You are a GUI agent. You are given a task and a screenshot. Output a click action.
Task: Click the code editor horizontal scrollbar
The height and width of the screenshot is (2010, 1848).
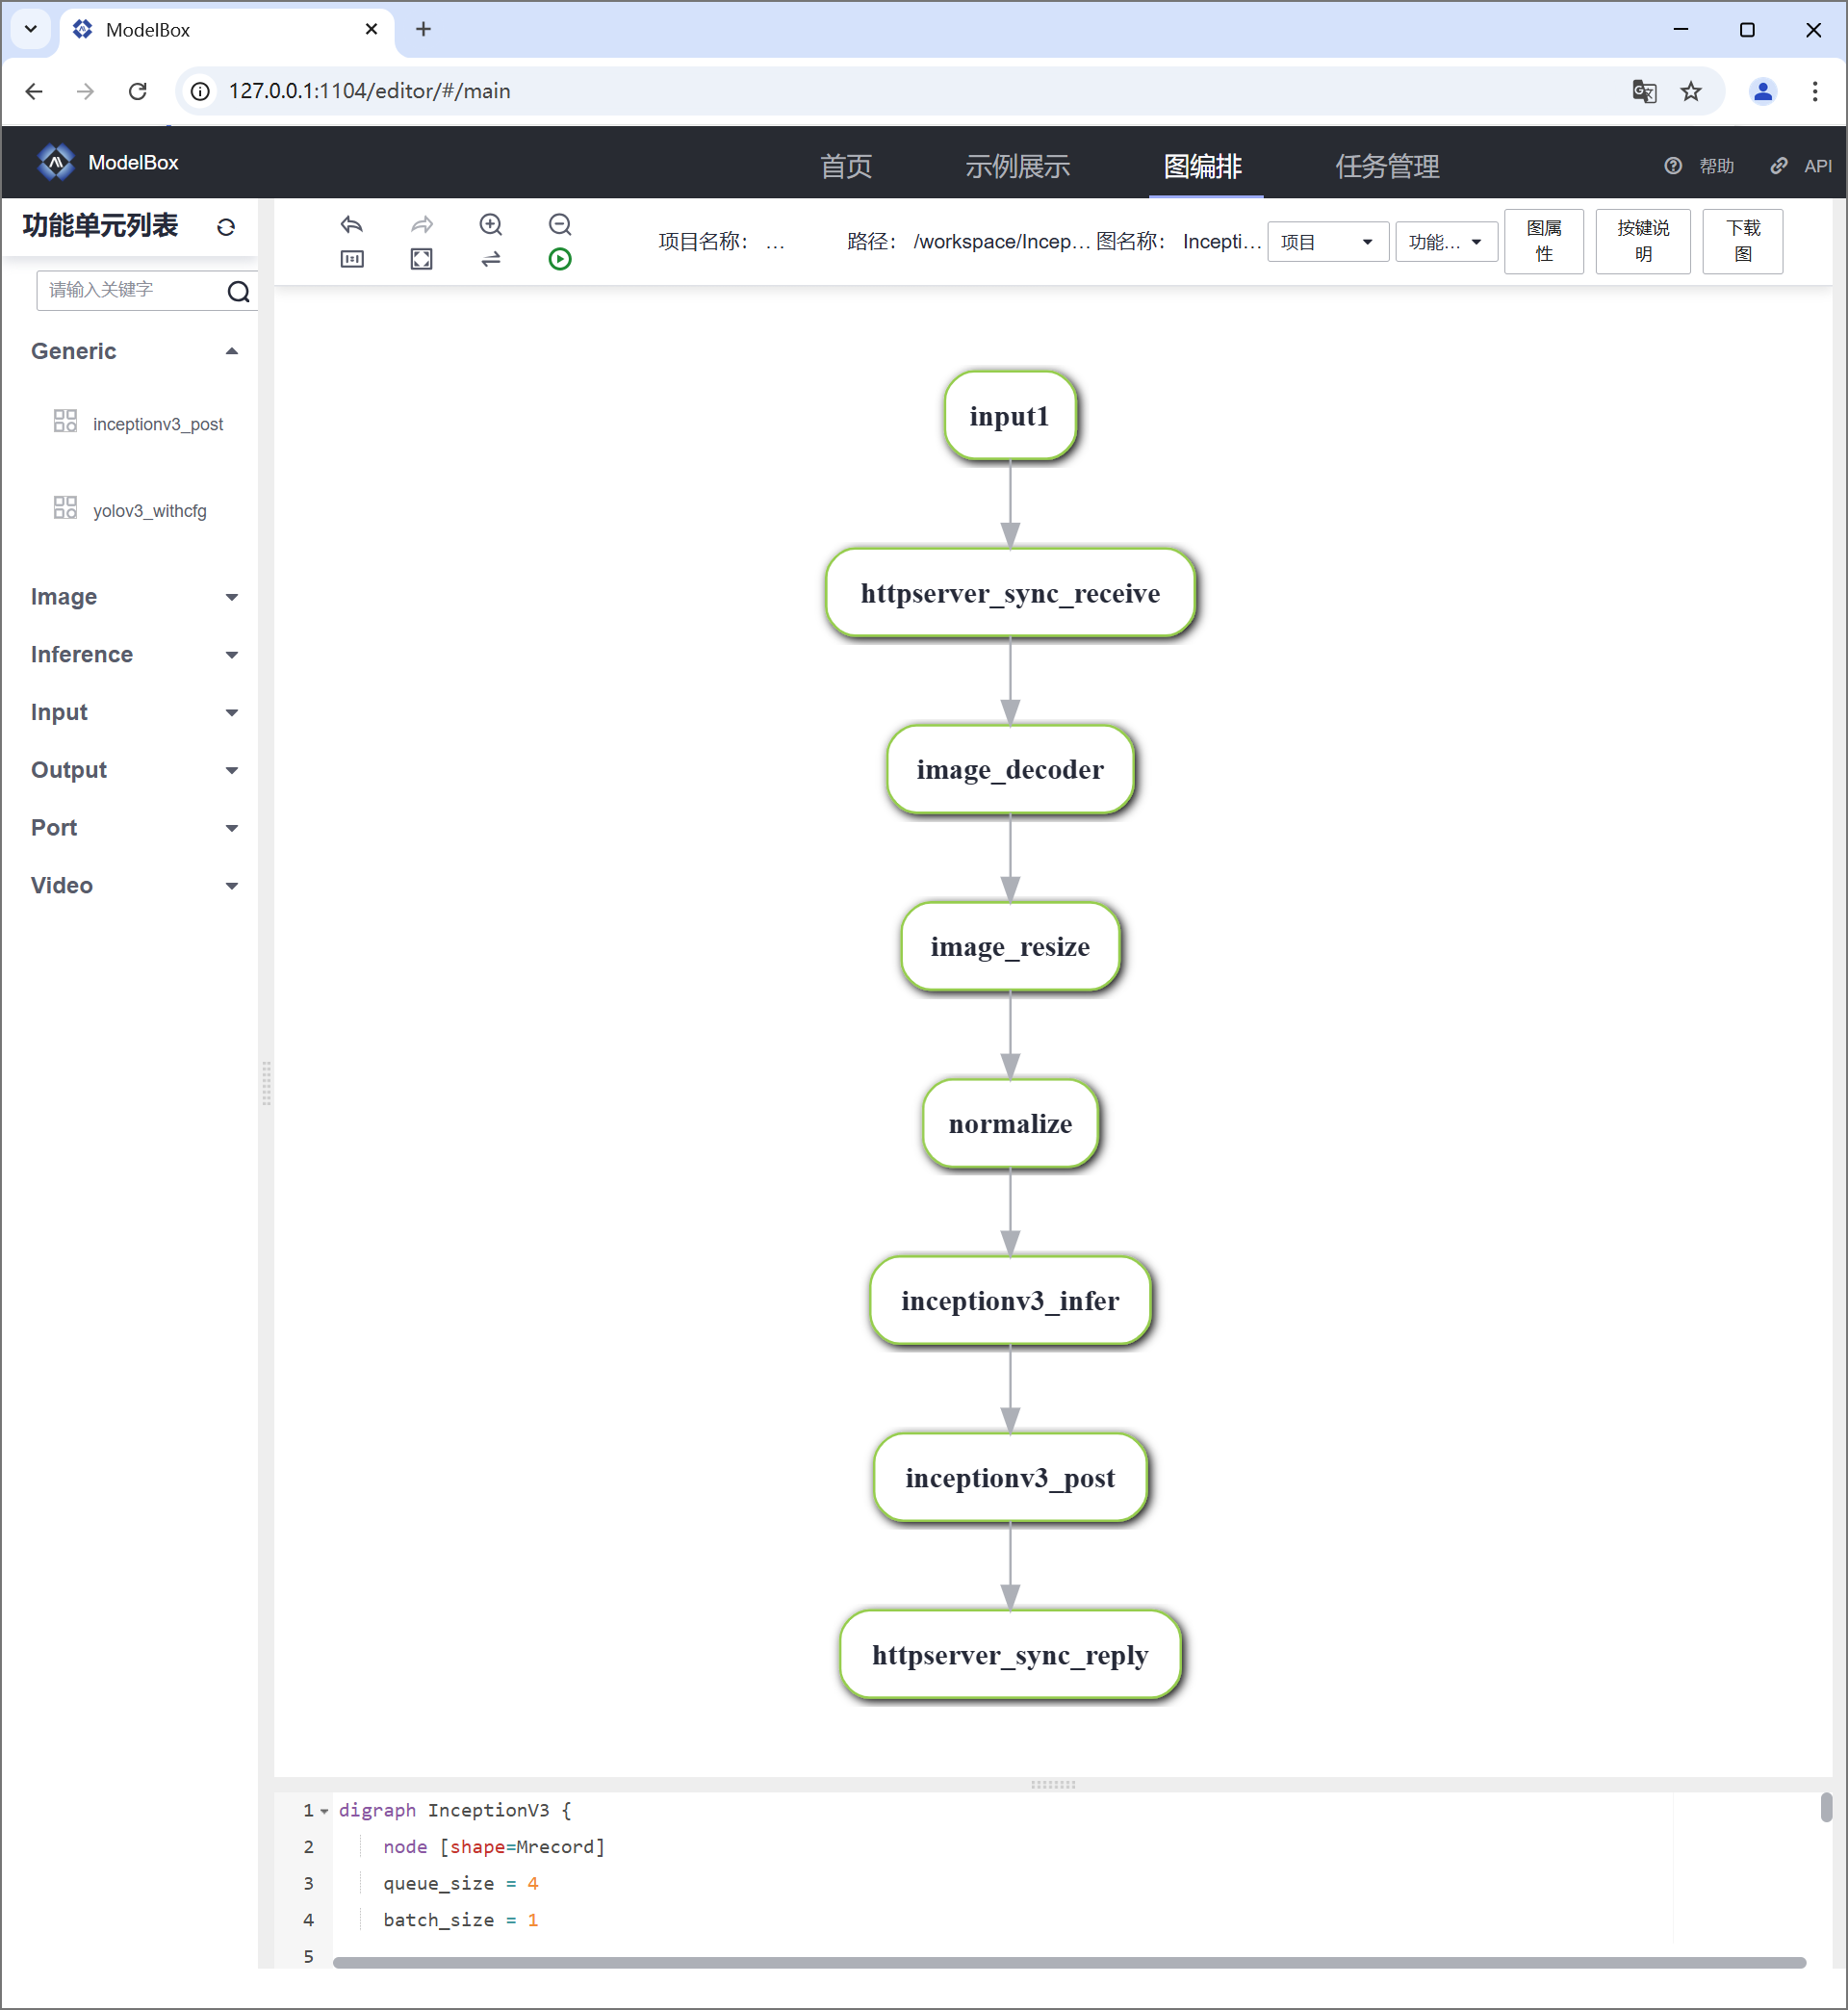click(1068, 1962)
